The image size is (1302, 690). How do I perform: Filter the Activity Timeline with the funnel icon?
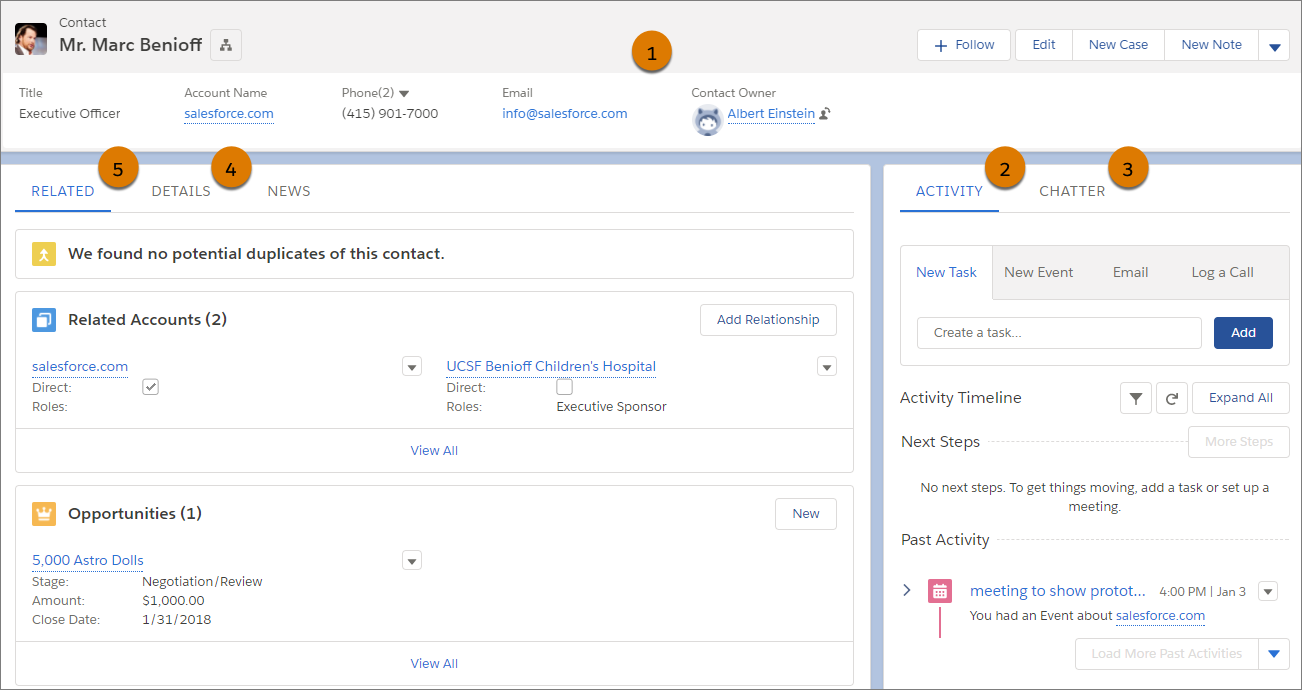point(1136,398)
